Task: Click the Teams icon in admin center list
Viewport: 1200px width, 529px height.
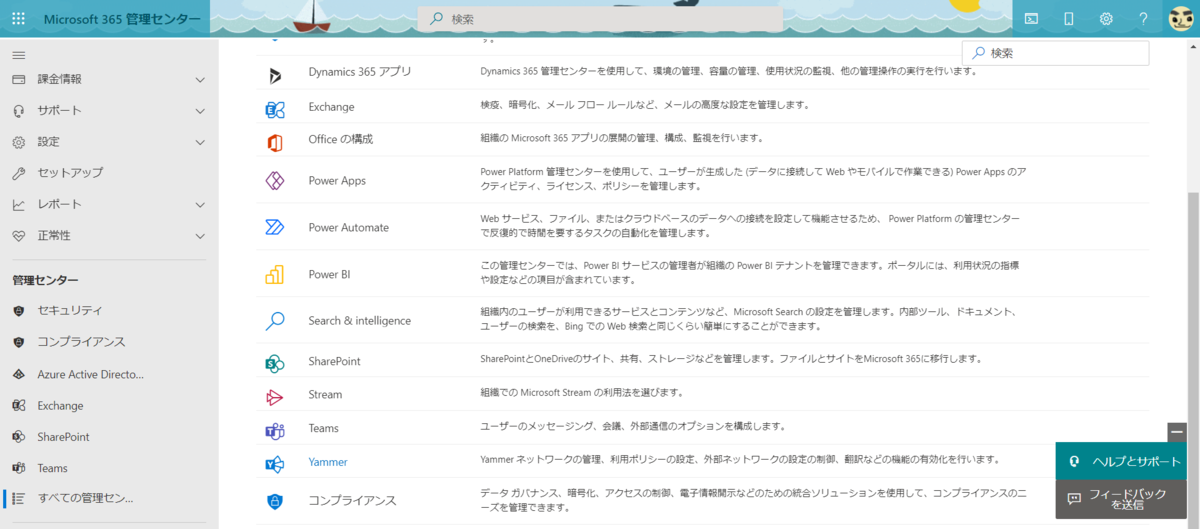Action: click(x=275, y=429)
